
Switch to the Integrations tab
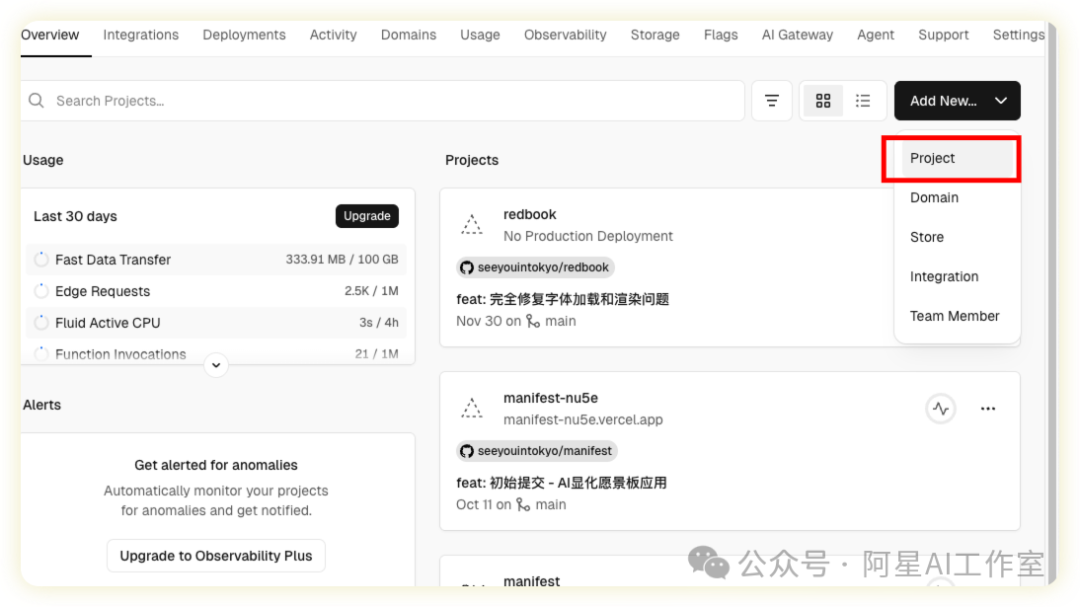tap(141, 35)
